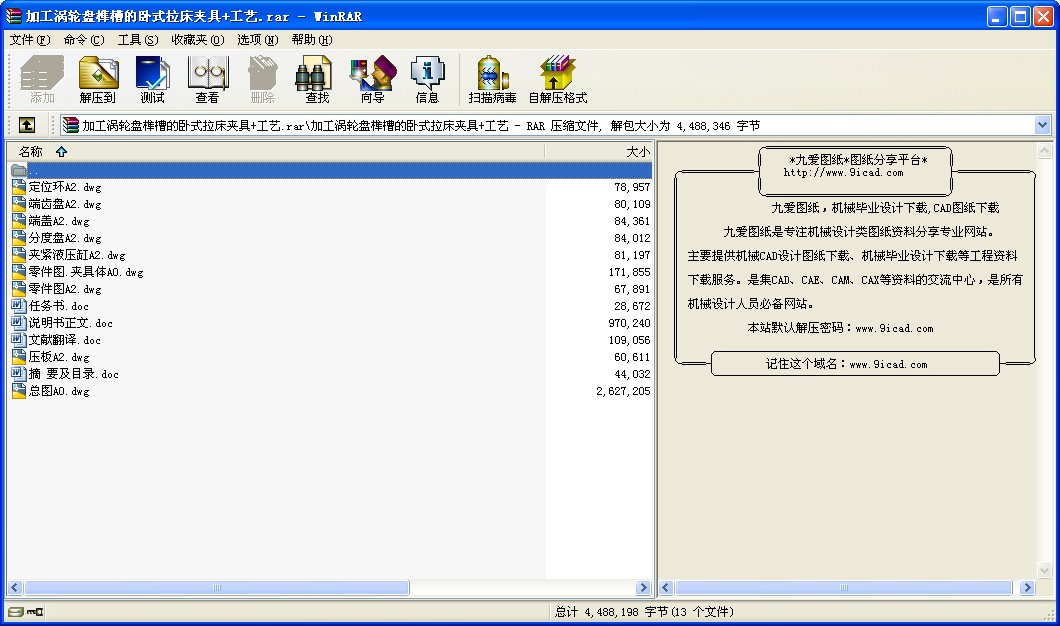This screenshot has height=626, width=1060.
Task: Toggle 名称 column sort order
Action: [x=36, y=149]
